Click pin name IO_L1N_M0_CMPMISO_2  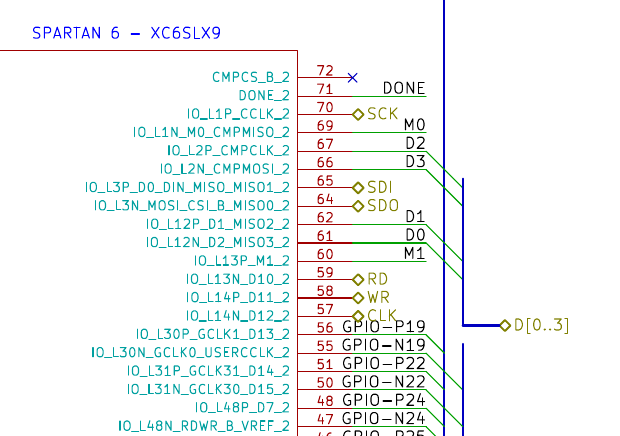211,132
